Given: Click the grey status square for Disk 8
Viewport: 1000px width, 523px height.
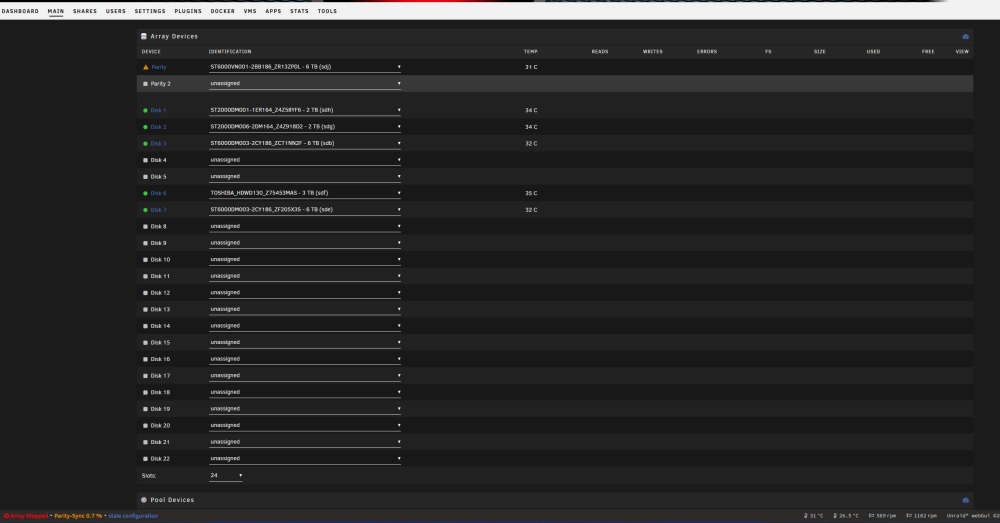Looking at the screenshot, I should tap(145, 226).
